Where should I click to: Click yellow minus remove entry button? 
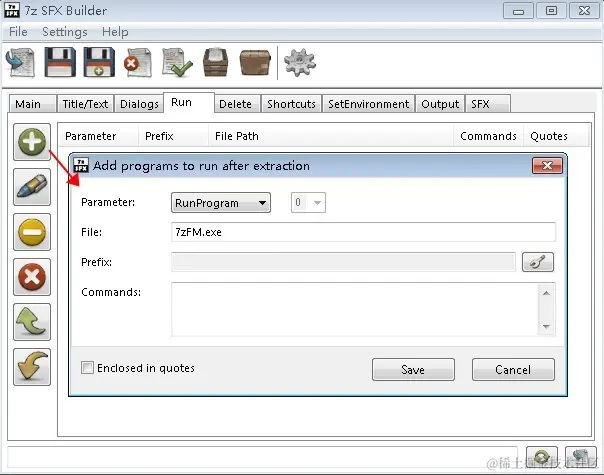click(32, 232)
